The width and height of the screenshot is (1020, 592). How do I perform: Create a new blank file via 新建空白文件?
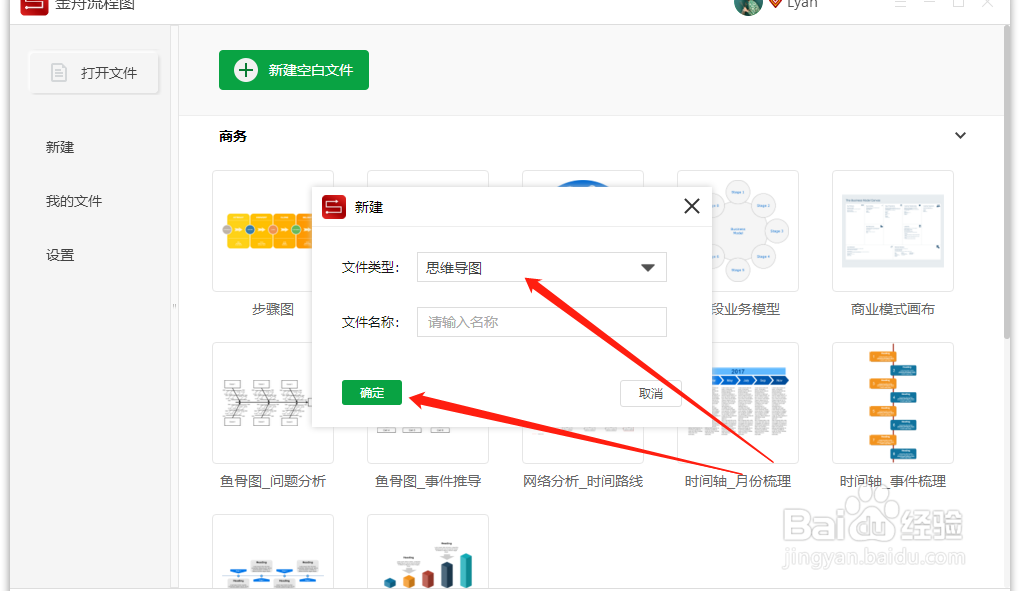pos(293,70)
